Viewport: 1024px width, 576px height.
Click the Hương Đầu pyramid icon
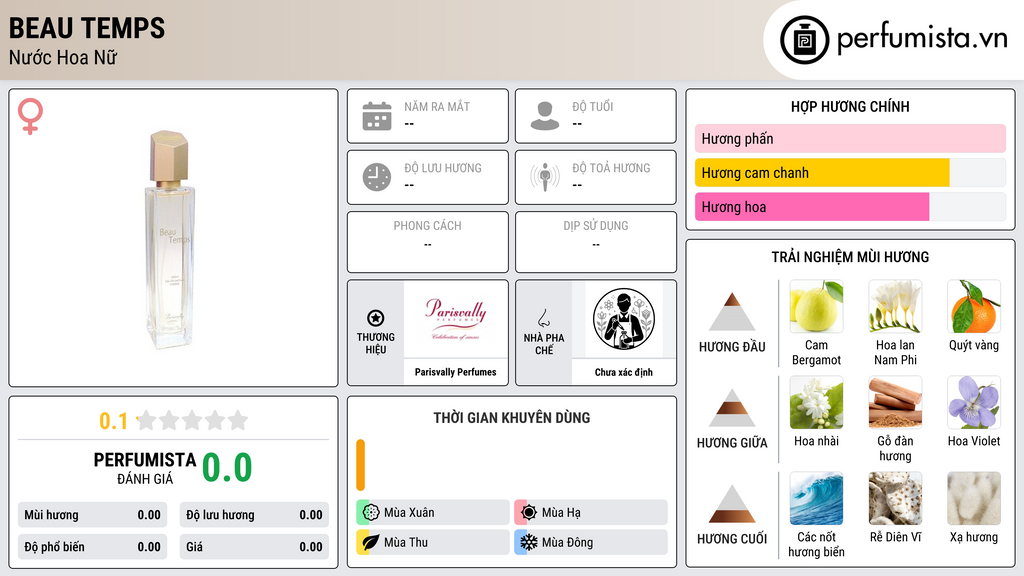[x=732, y=312]
